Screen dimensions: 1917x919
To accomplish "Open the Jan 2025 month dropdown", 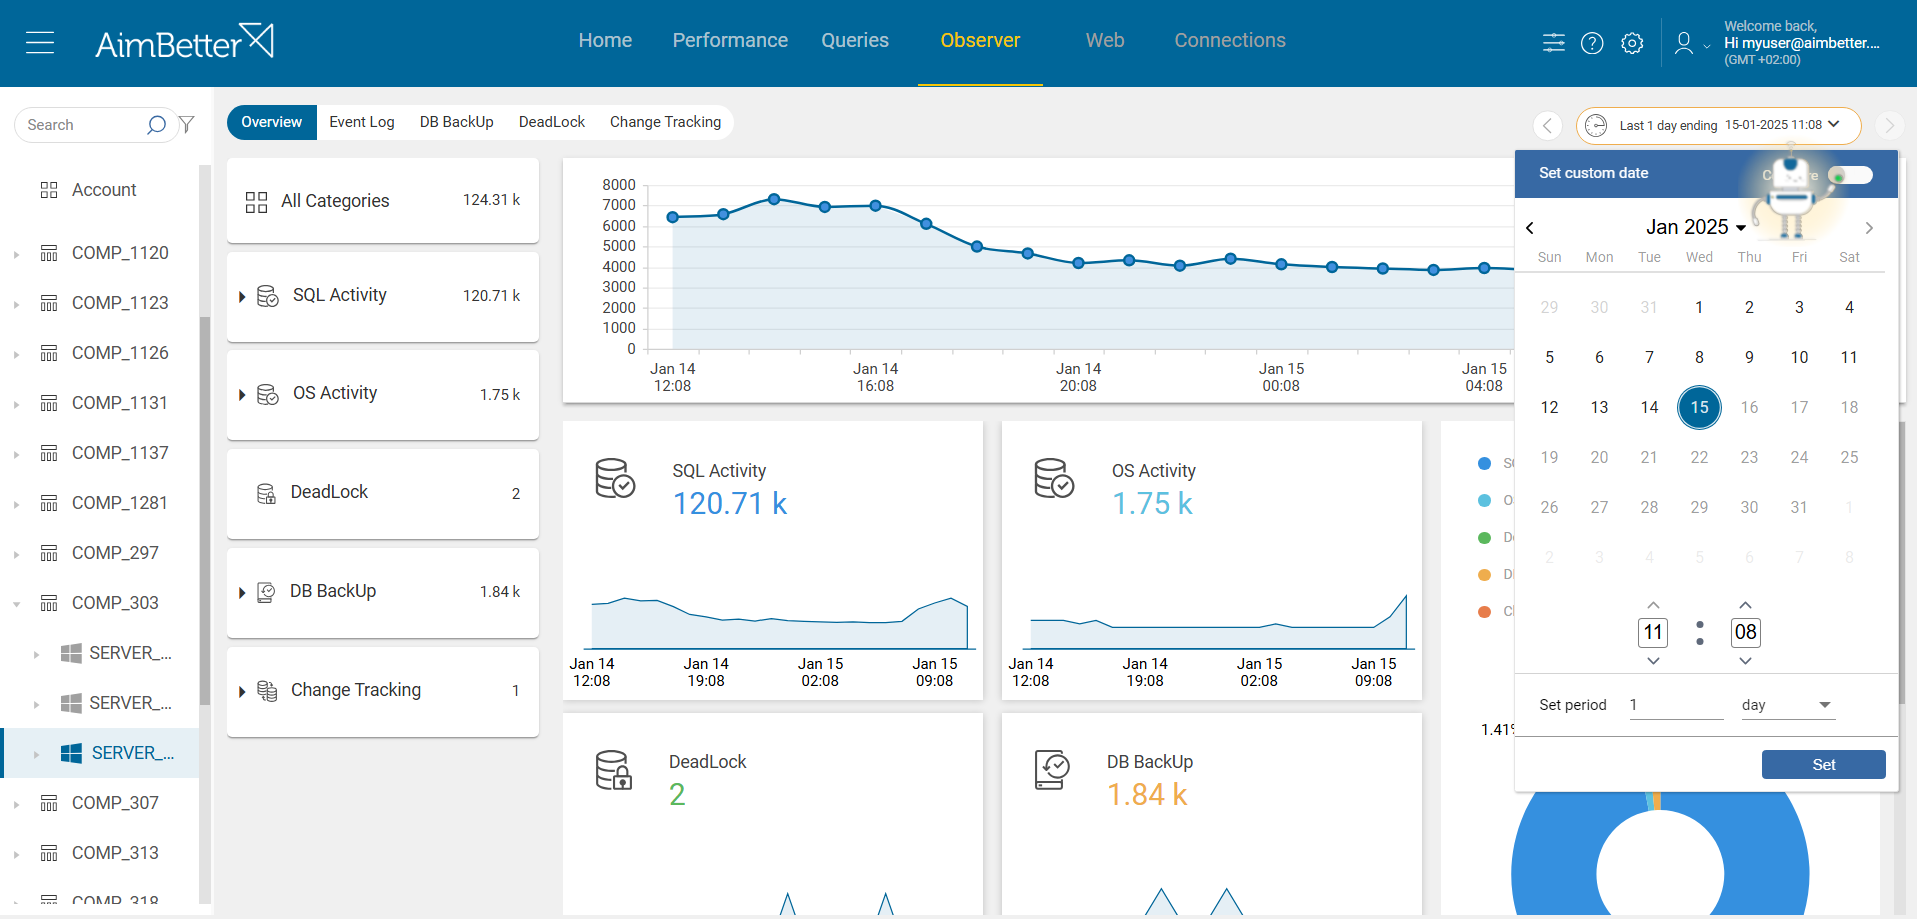I will (1696, 227).
